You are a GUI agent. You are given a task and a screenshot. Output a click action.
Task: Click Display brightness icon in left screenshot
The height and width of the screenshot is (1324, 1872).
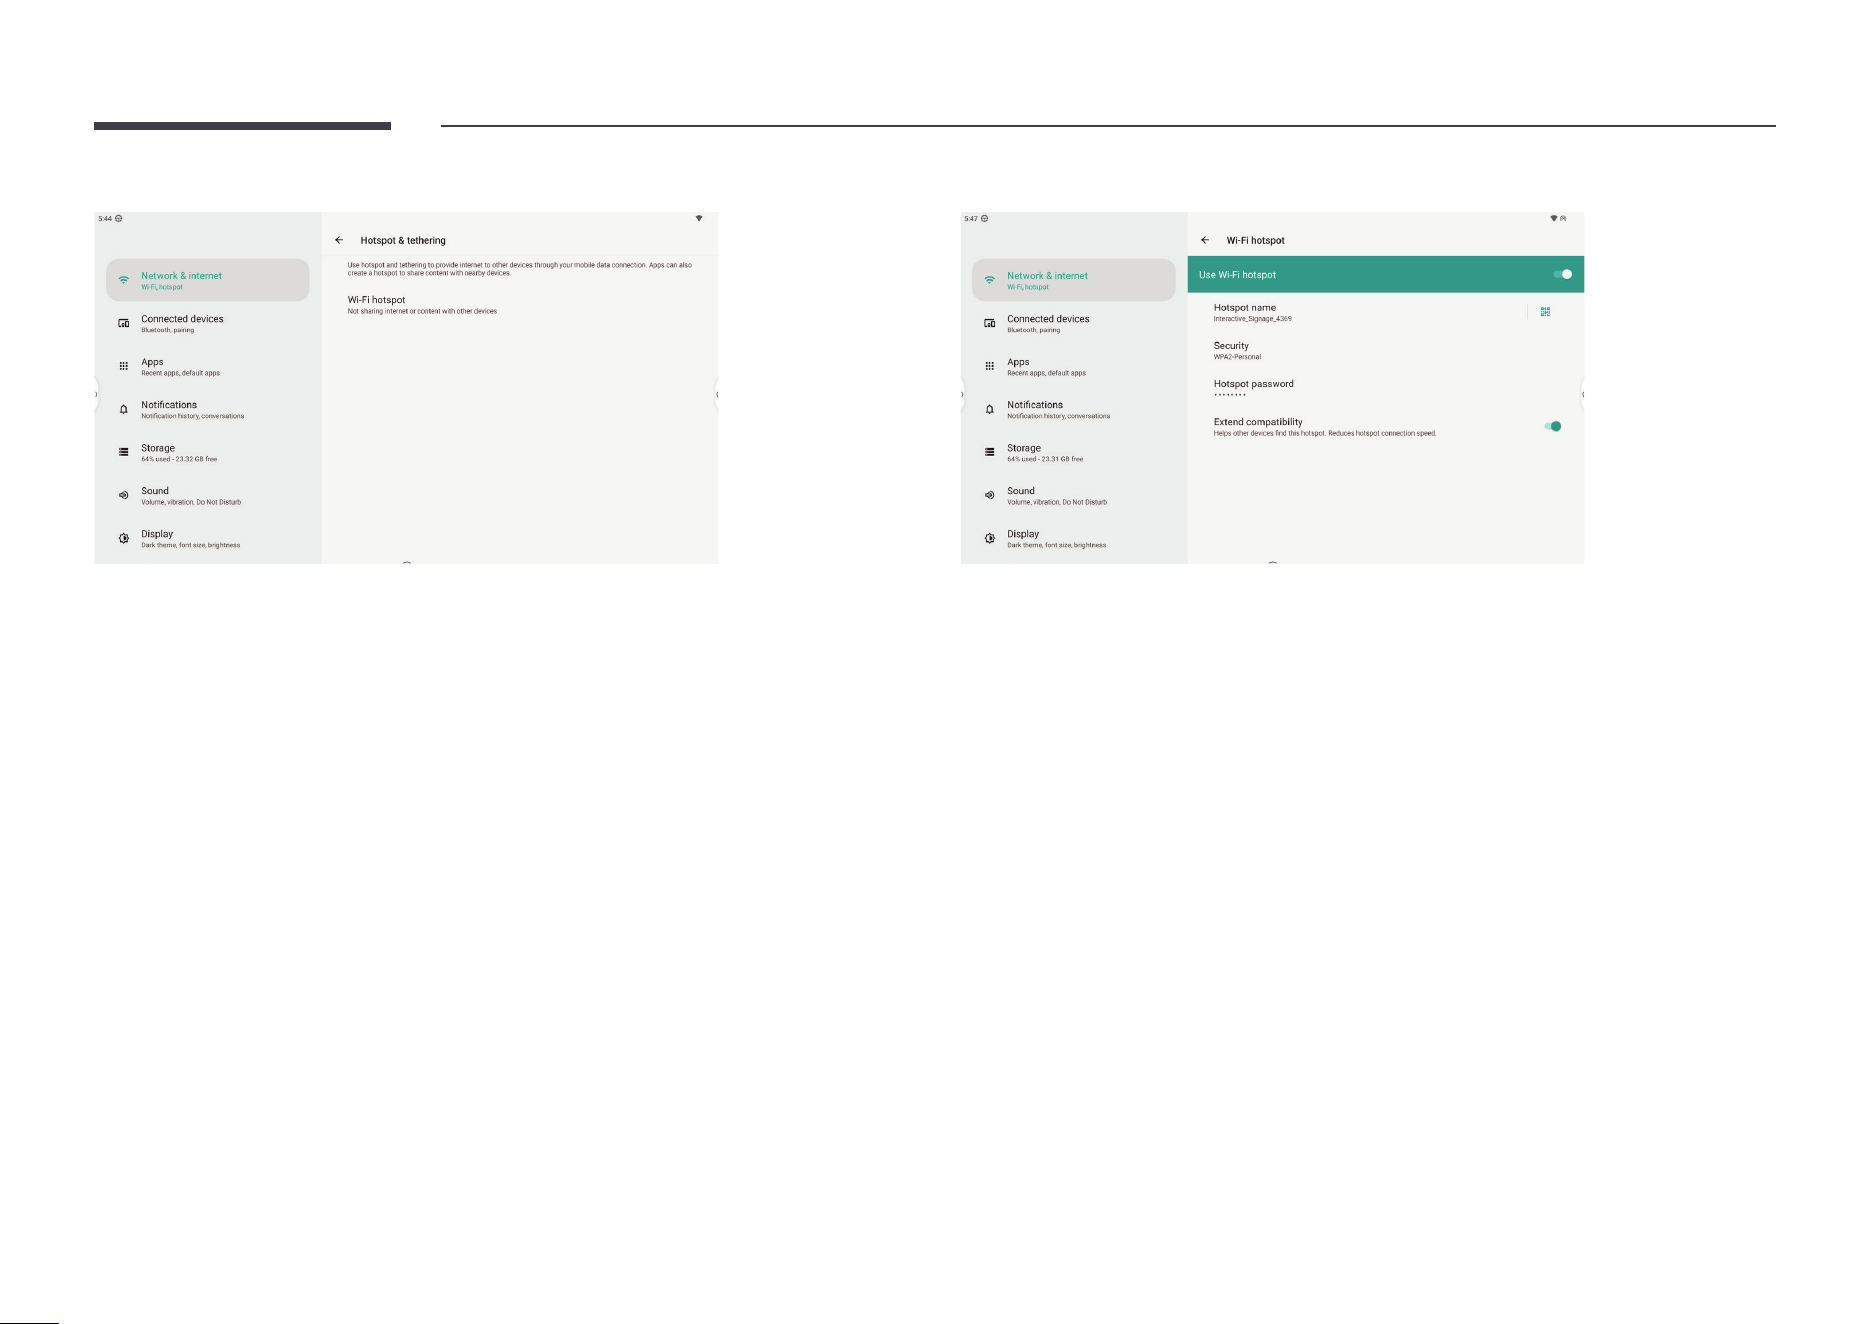[124, 538]
